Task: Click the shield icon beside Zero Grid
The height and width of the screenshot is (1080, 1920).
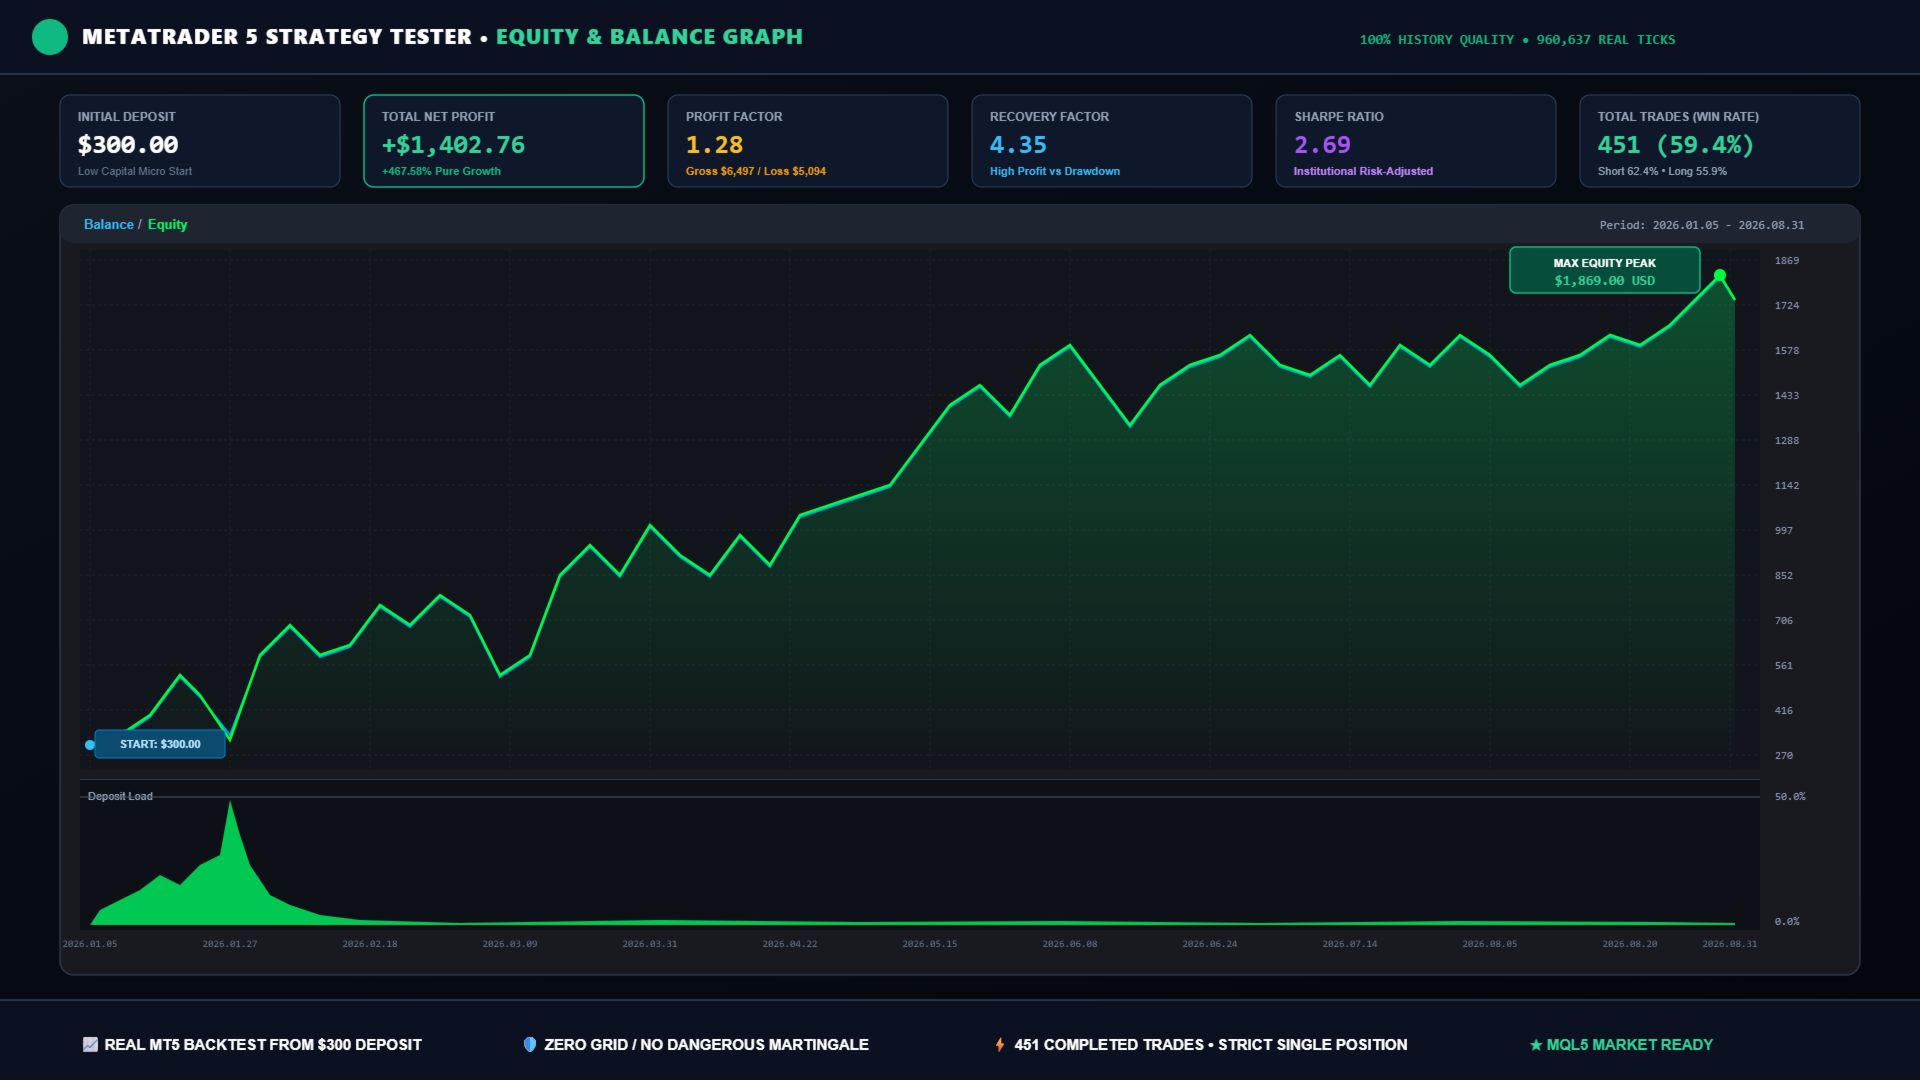Action: [x=530, y=1044]
